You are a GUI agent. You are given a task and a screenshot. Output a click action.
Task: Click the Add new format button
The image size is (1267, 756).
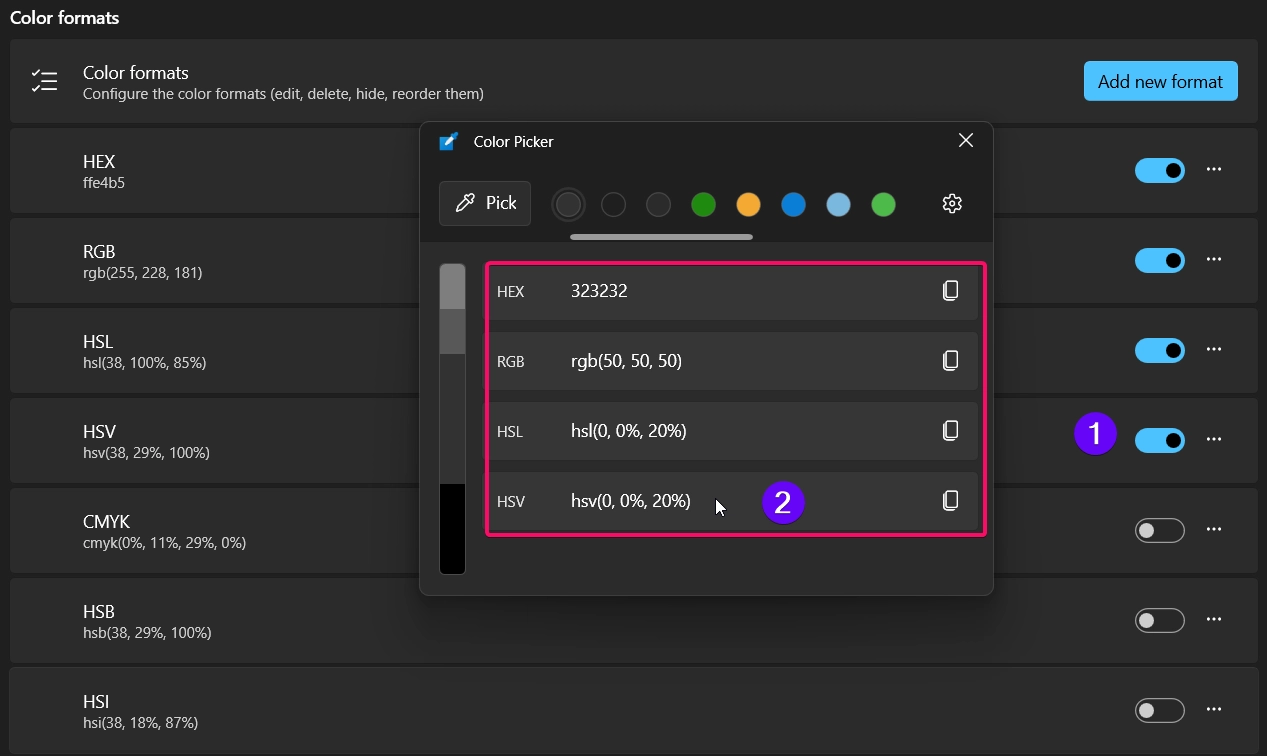tap(1161, 81)
